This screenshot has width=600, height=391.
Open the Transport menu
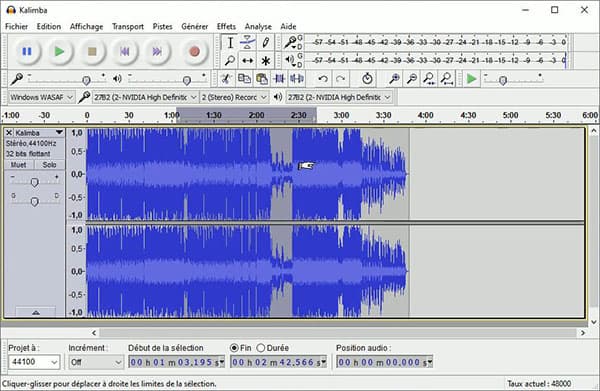point(128,26)
